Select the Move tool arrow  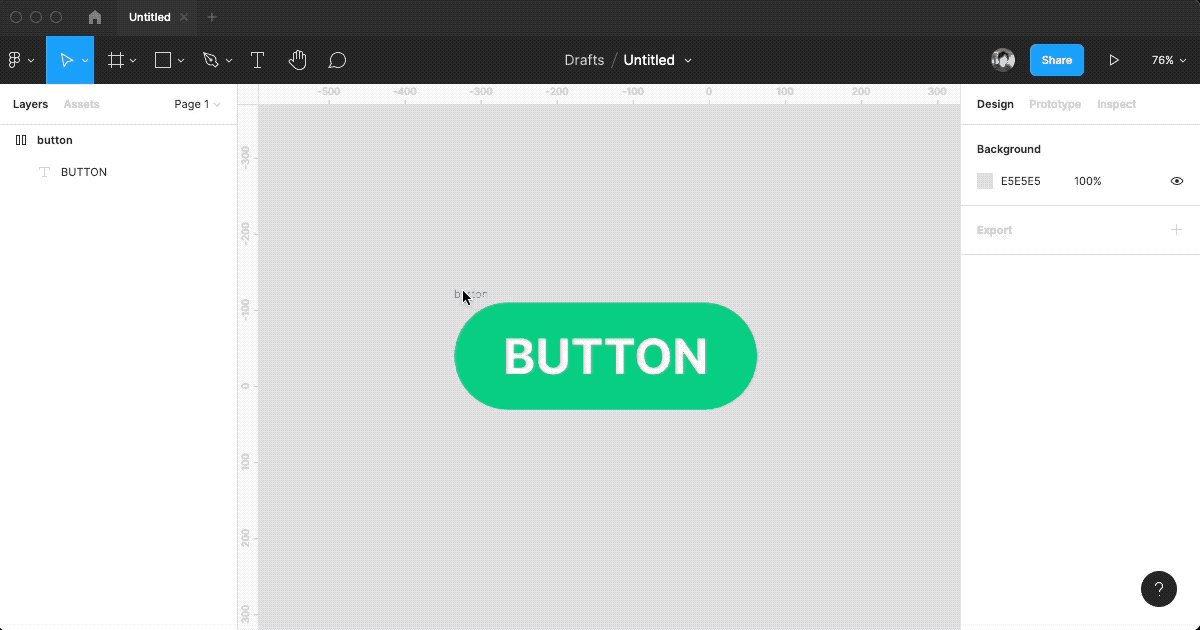66,60
